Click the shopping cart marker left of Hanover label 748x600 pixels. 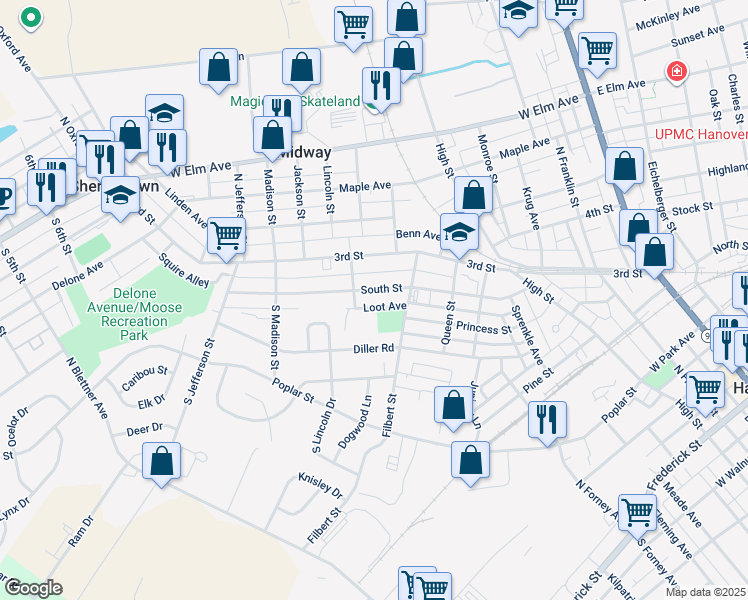tap(706, 387)
